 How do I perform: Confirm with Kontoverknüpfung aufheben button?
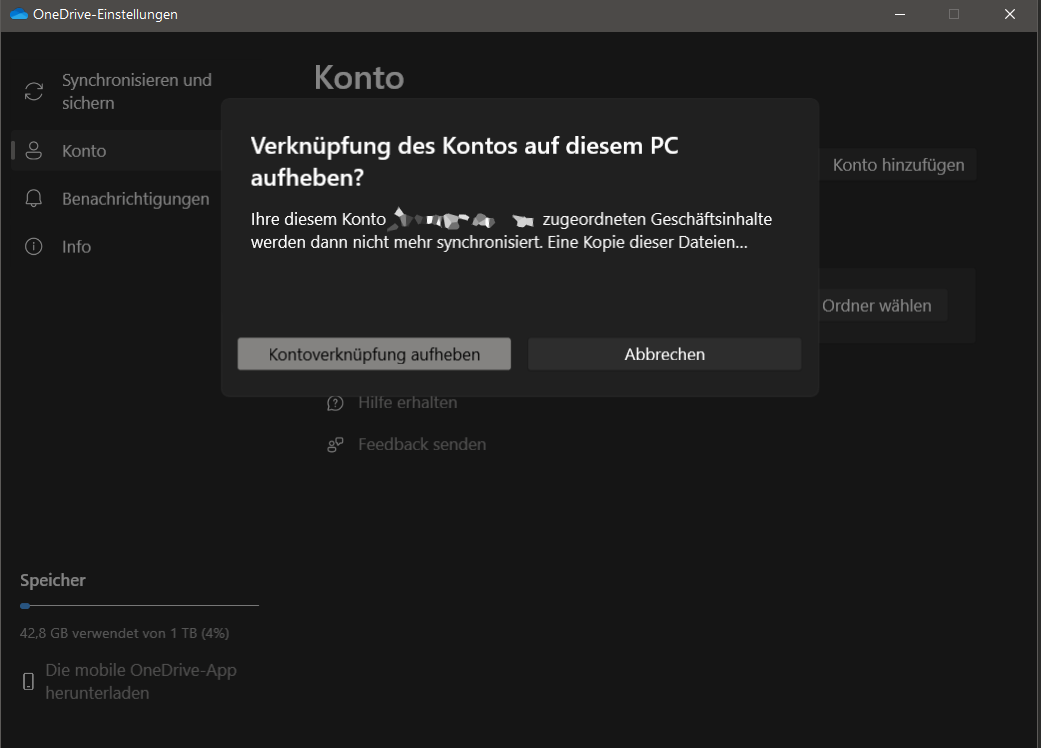(374, 354)
